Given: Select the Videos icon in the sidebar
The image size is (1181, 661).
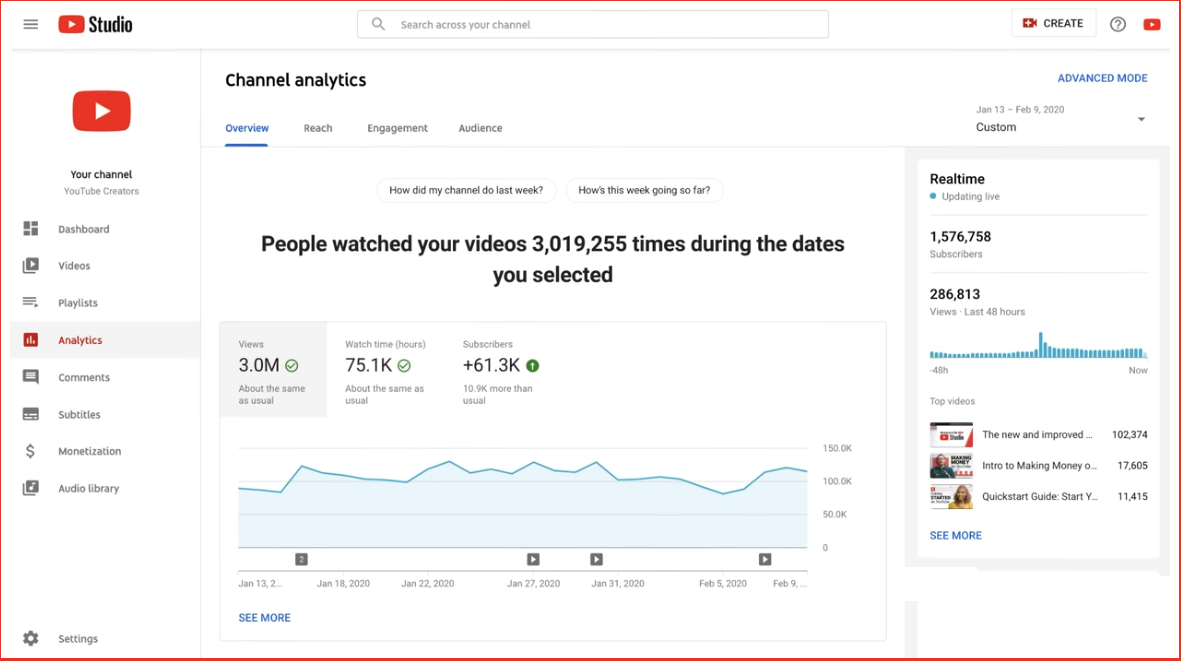Looking at the screenshot, I should (31, 265).
